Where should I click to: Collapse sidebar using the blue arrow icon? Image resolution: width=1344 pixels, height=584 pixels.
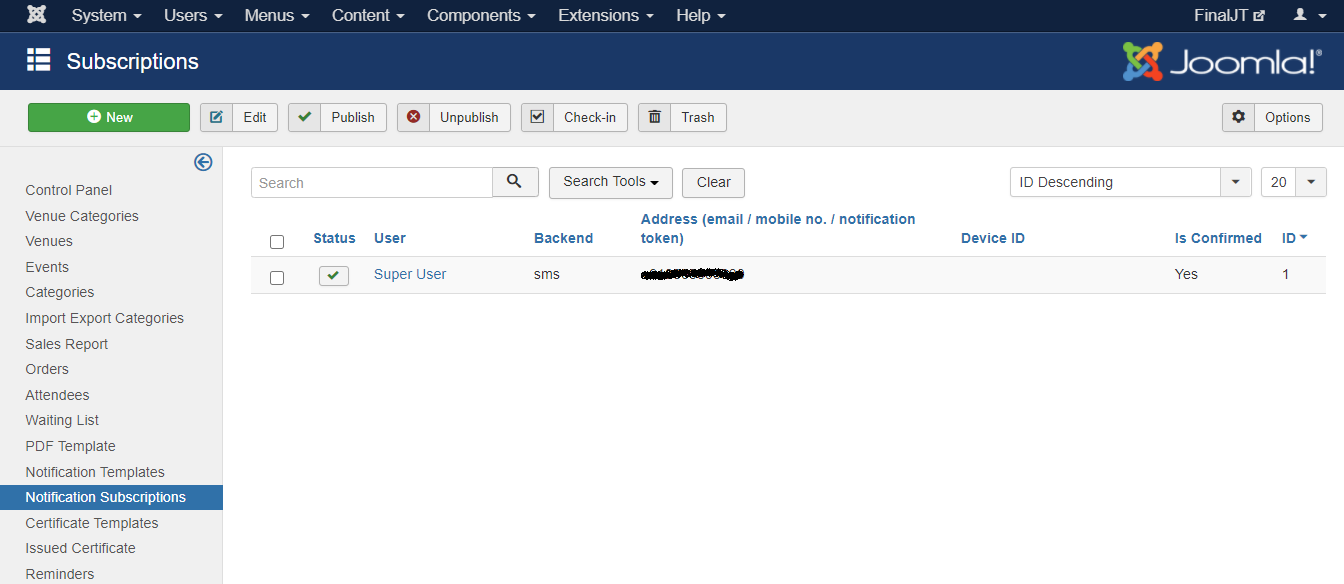tap(203, 162)
